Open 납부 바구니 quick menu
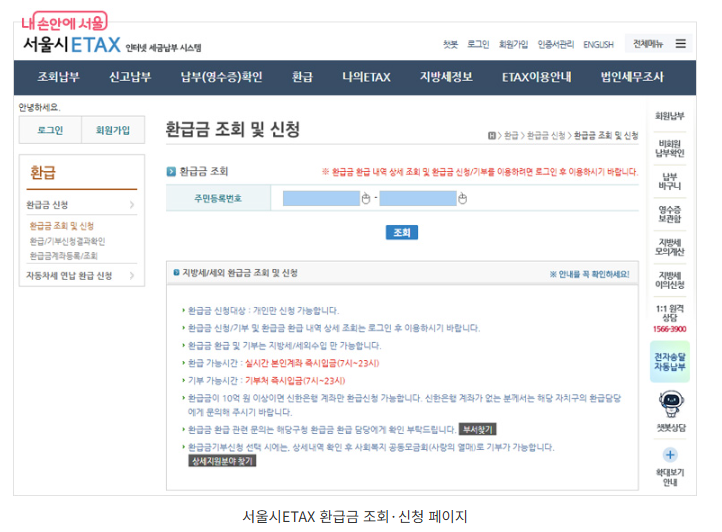Screen dimensions: 722x532 (x=670, y=181)
